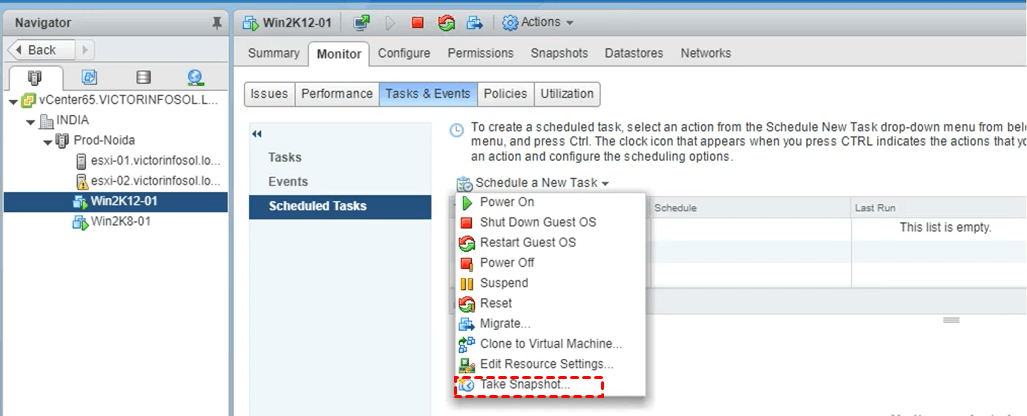
Task: Choose Suspend from the menu
Action: [x=550, y=283]
